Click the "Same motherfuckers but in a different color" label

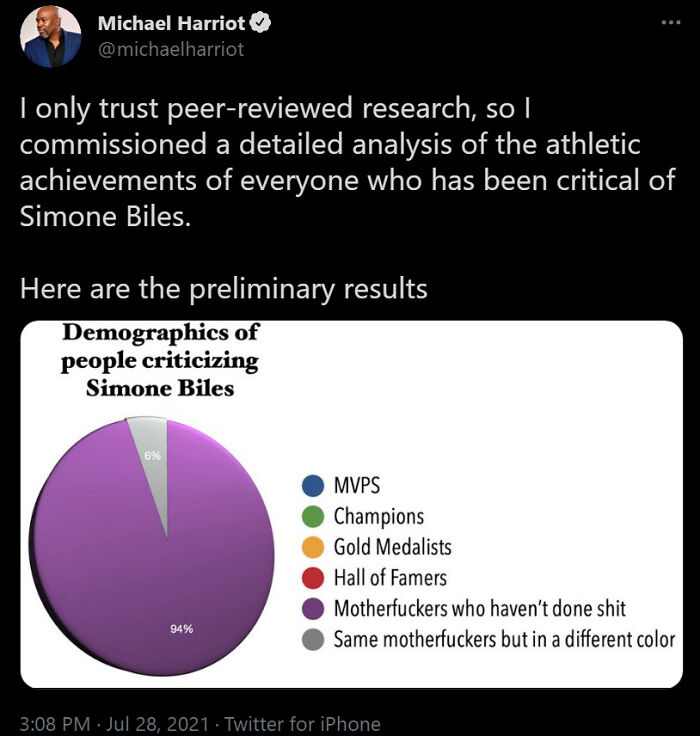pos(504,638)
